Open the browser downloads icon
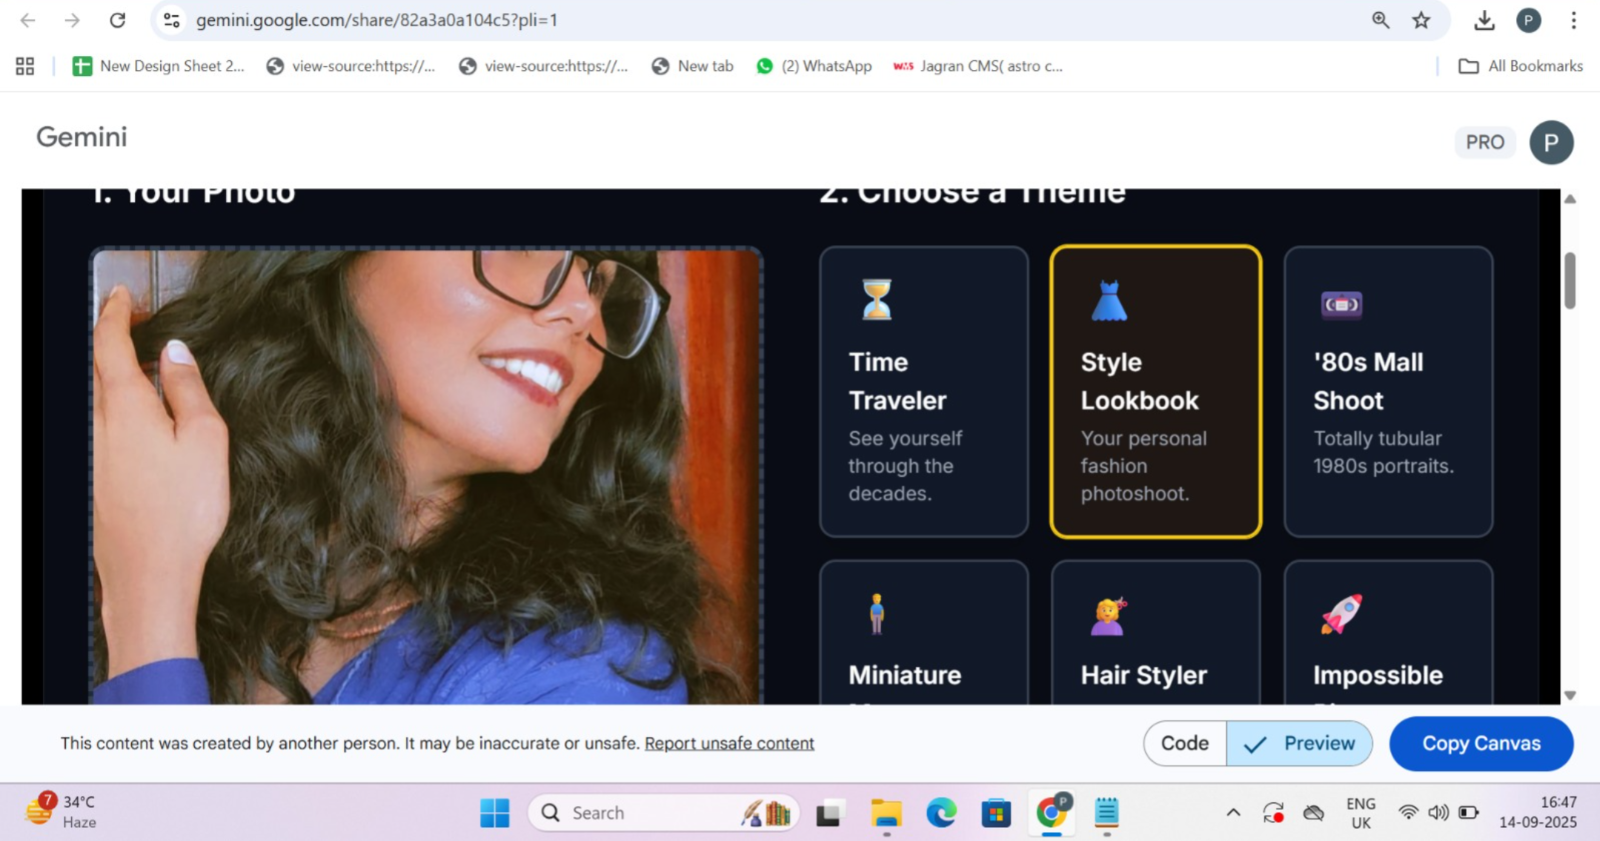The height and width of the screenshot is (841, 1600). tap(1484, 20)
